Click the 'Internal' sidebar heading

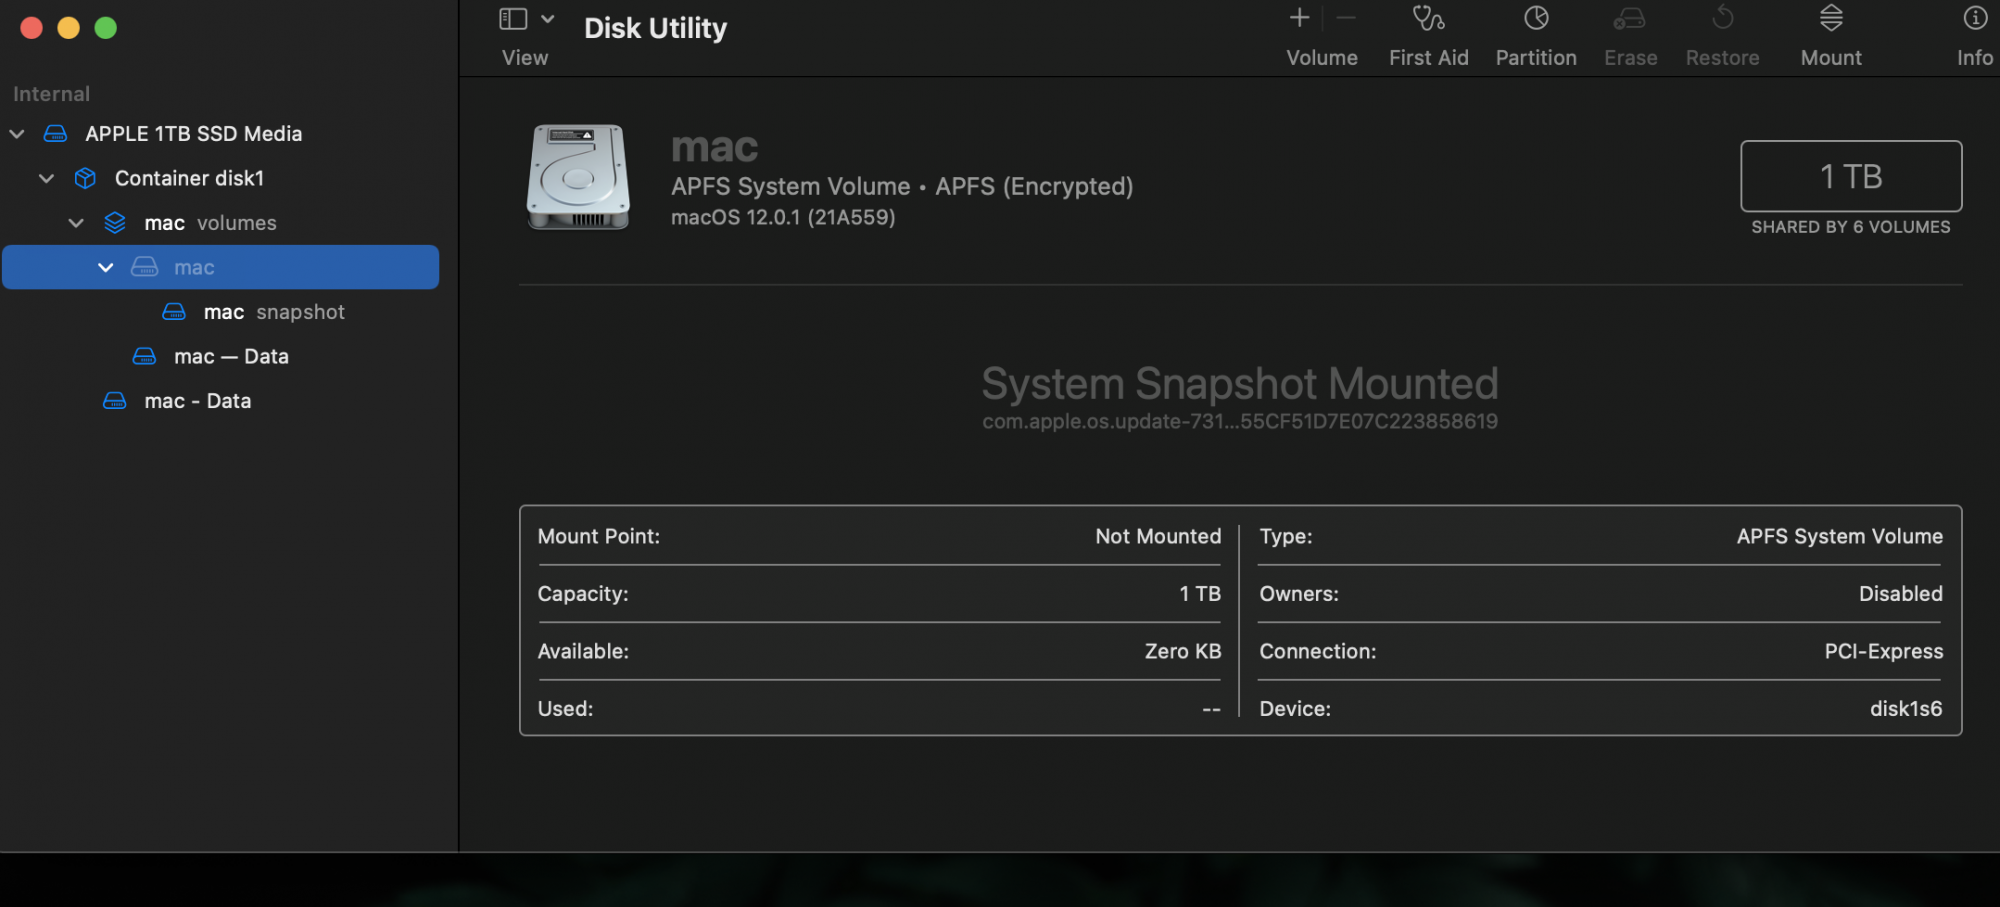52,94
